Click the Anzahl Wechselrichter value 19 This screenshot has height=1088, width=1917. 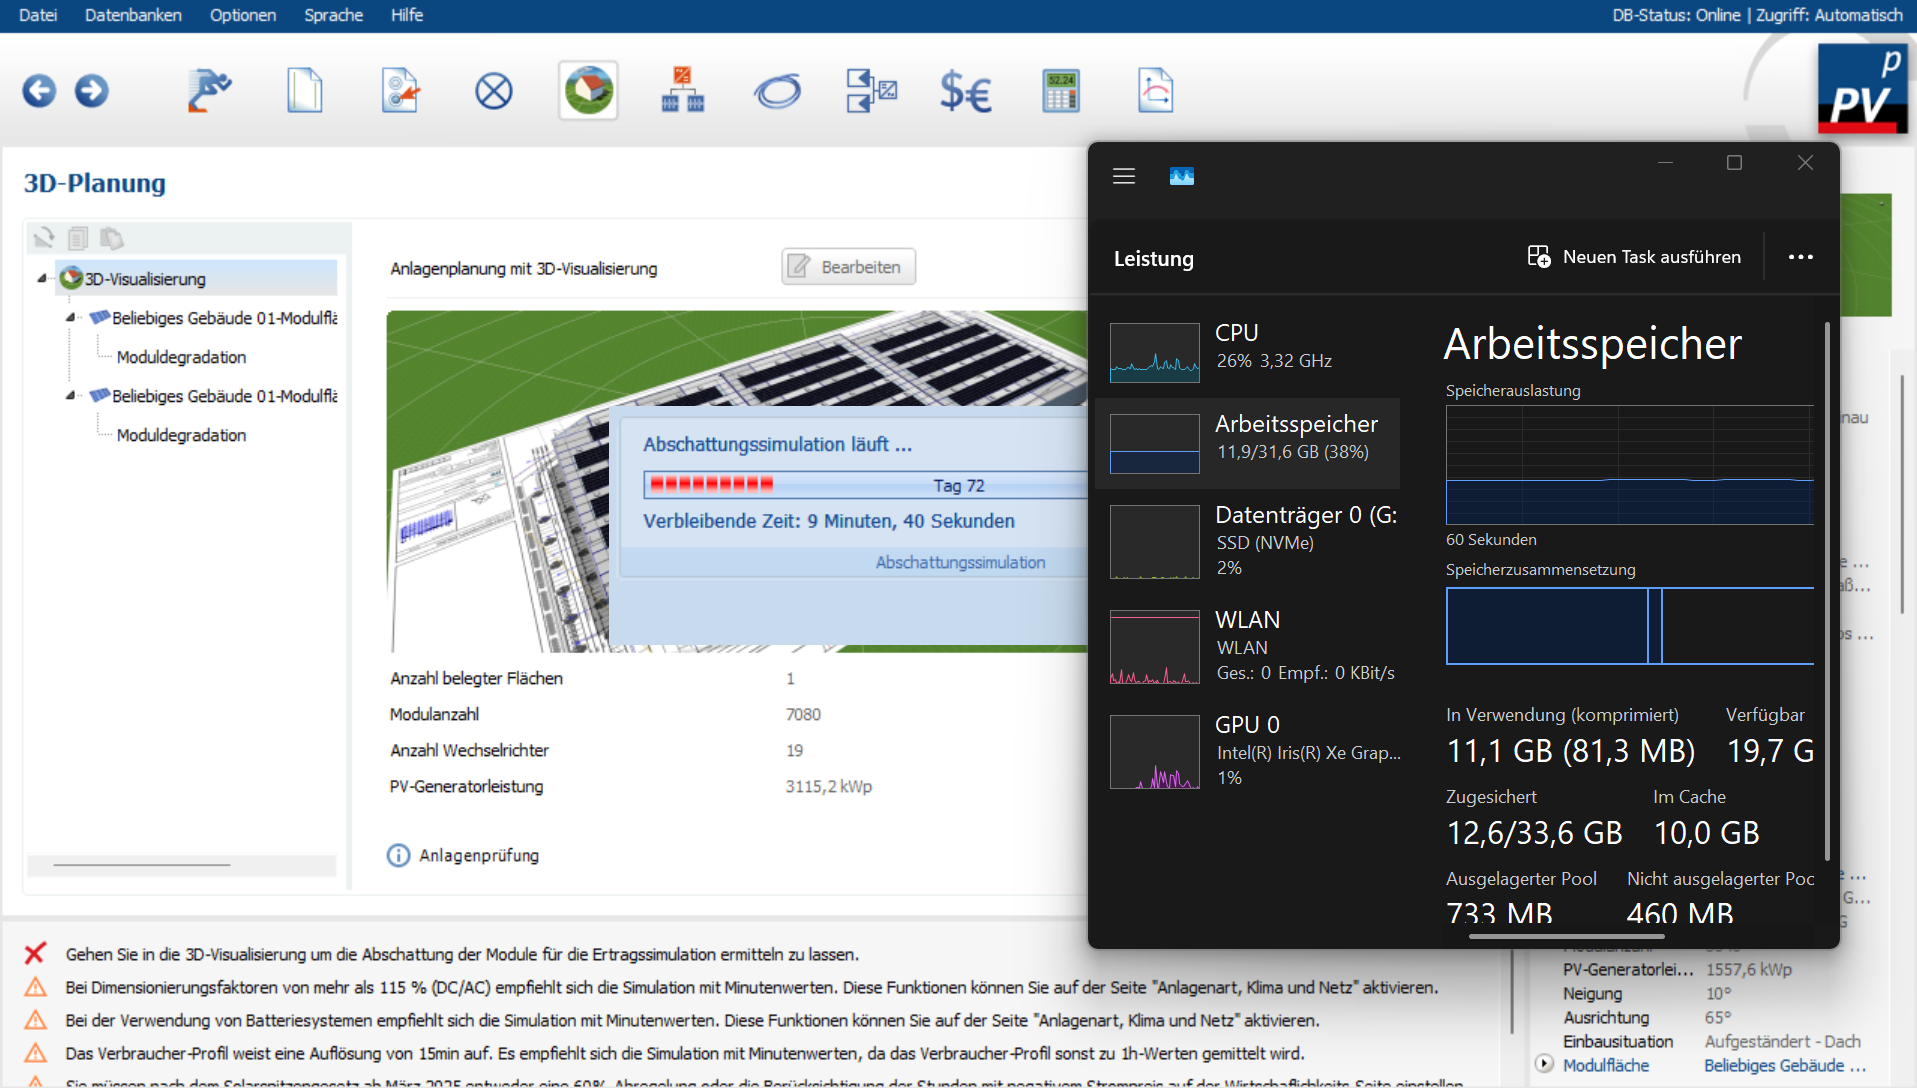pos(794,750)
